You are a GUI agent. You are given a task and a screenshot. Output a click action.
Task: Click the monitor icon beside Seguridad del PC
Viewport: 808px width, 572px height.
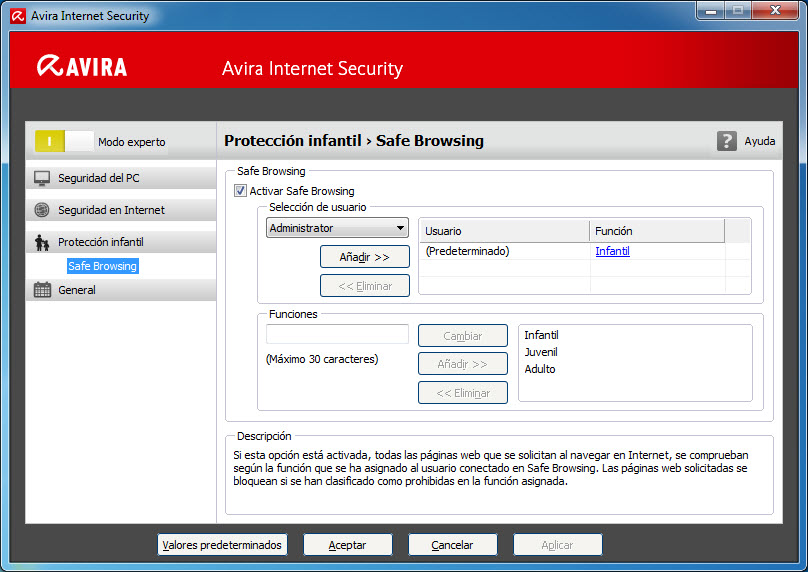point(42,178)
